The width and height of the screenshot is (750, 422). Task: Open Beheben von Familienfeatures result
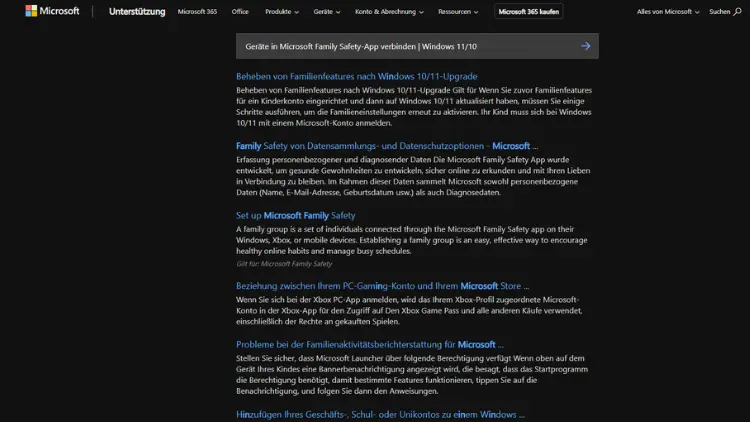(x=356, y=76)
